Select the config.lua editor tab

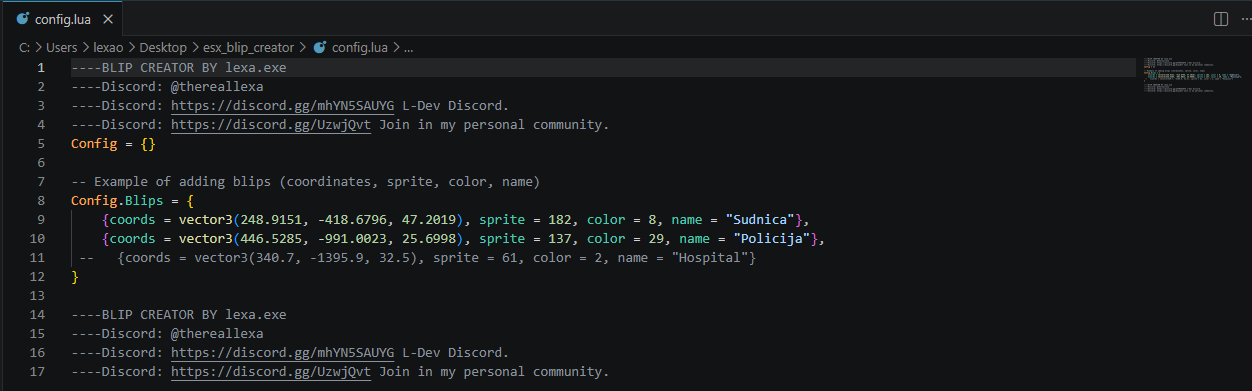(63, 19)
